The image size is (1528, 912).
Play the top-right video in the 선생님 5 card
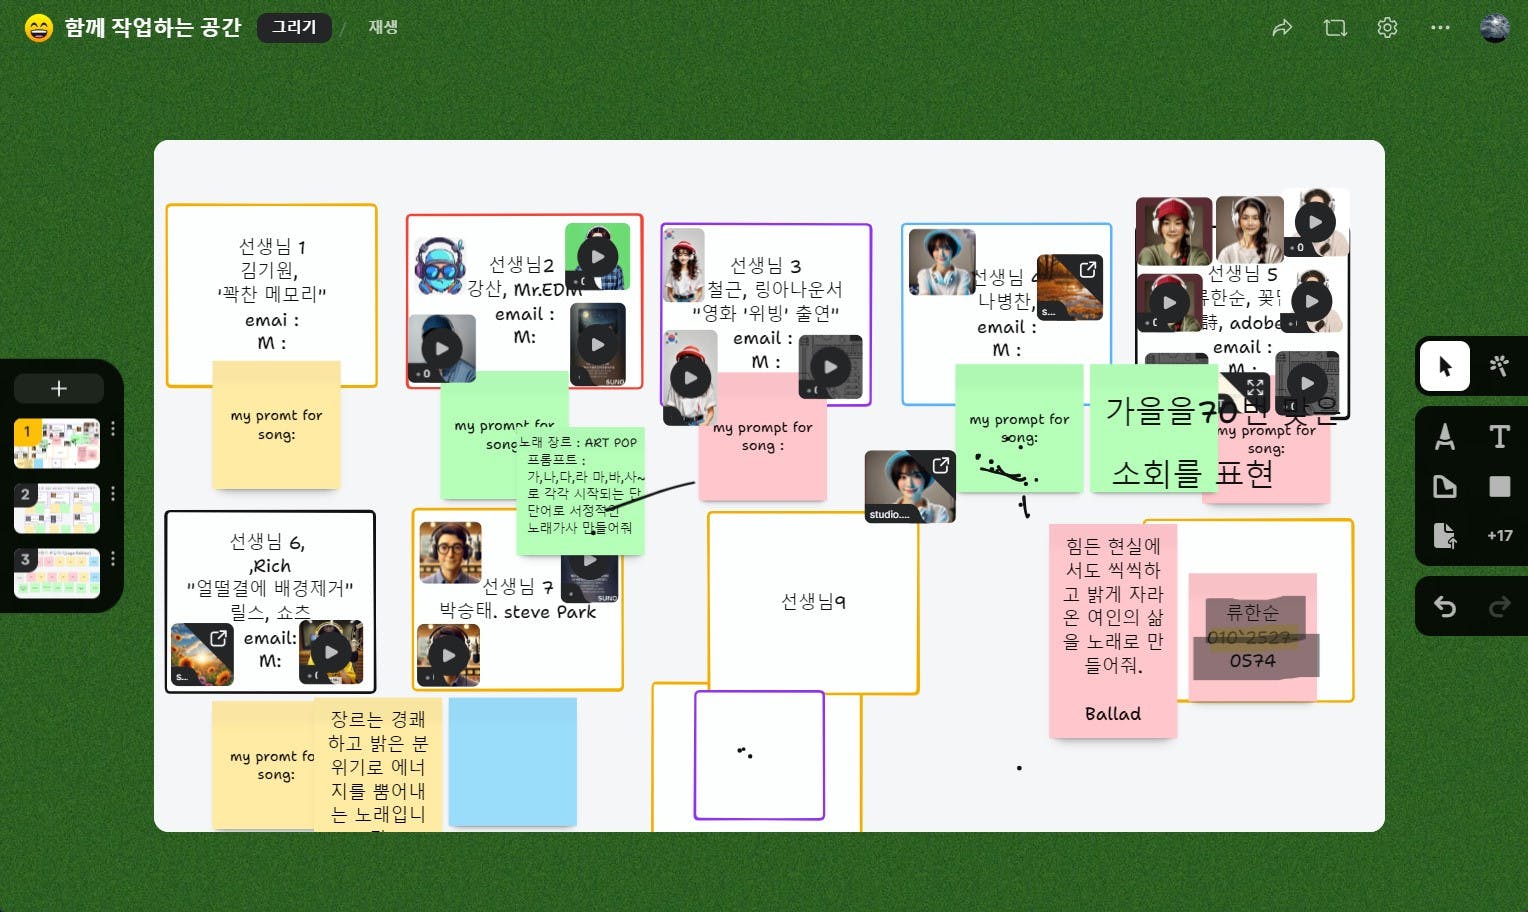coord(1315,222)
